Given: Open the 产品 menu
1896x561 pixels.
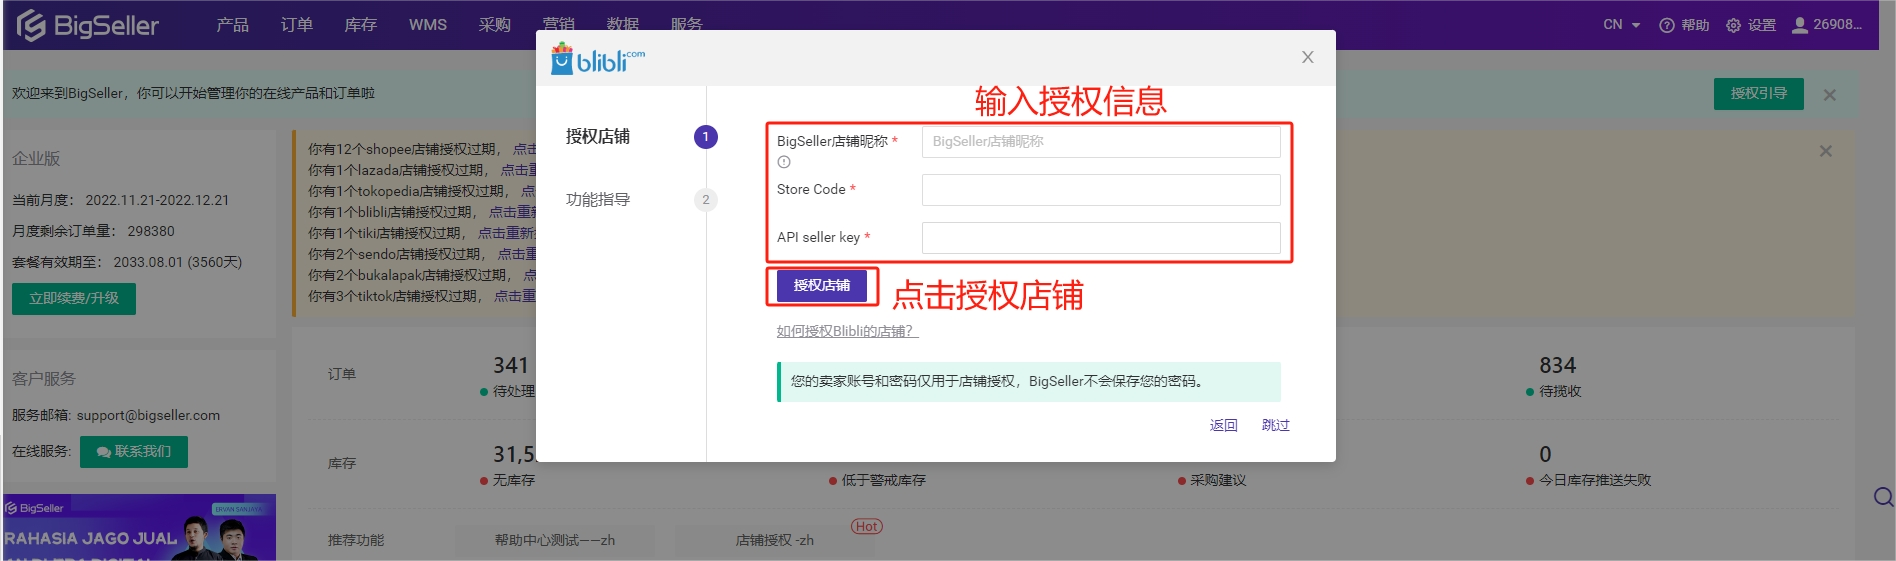Looking at the screenshot, I should click(x=232, y=25).
